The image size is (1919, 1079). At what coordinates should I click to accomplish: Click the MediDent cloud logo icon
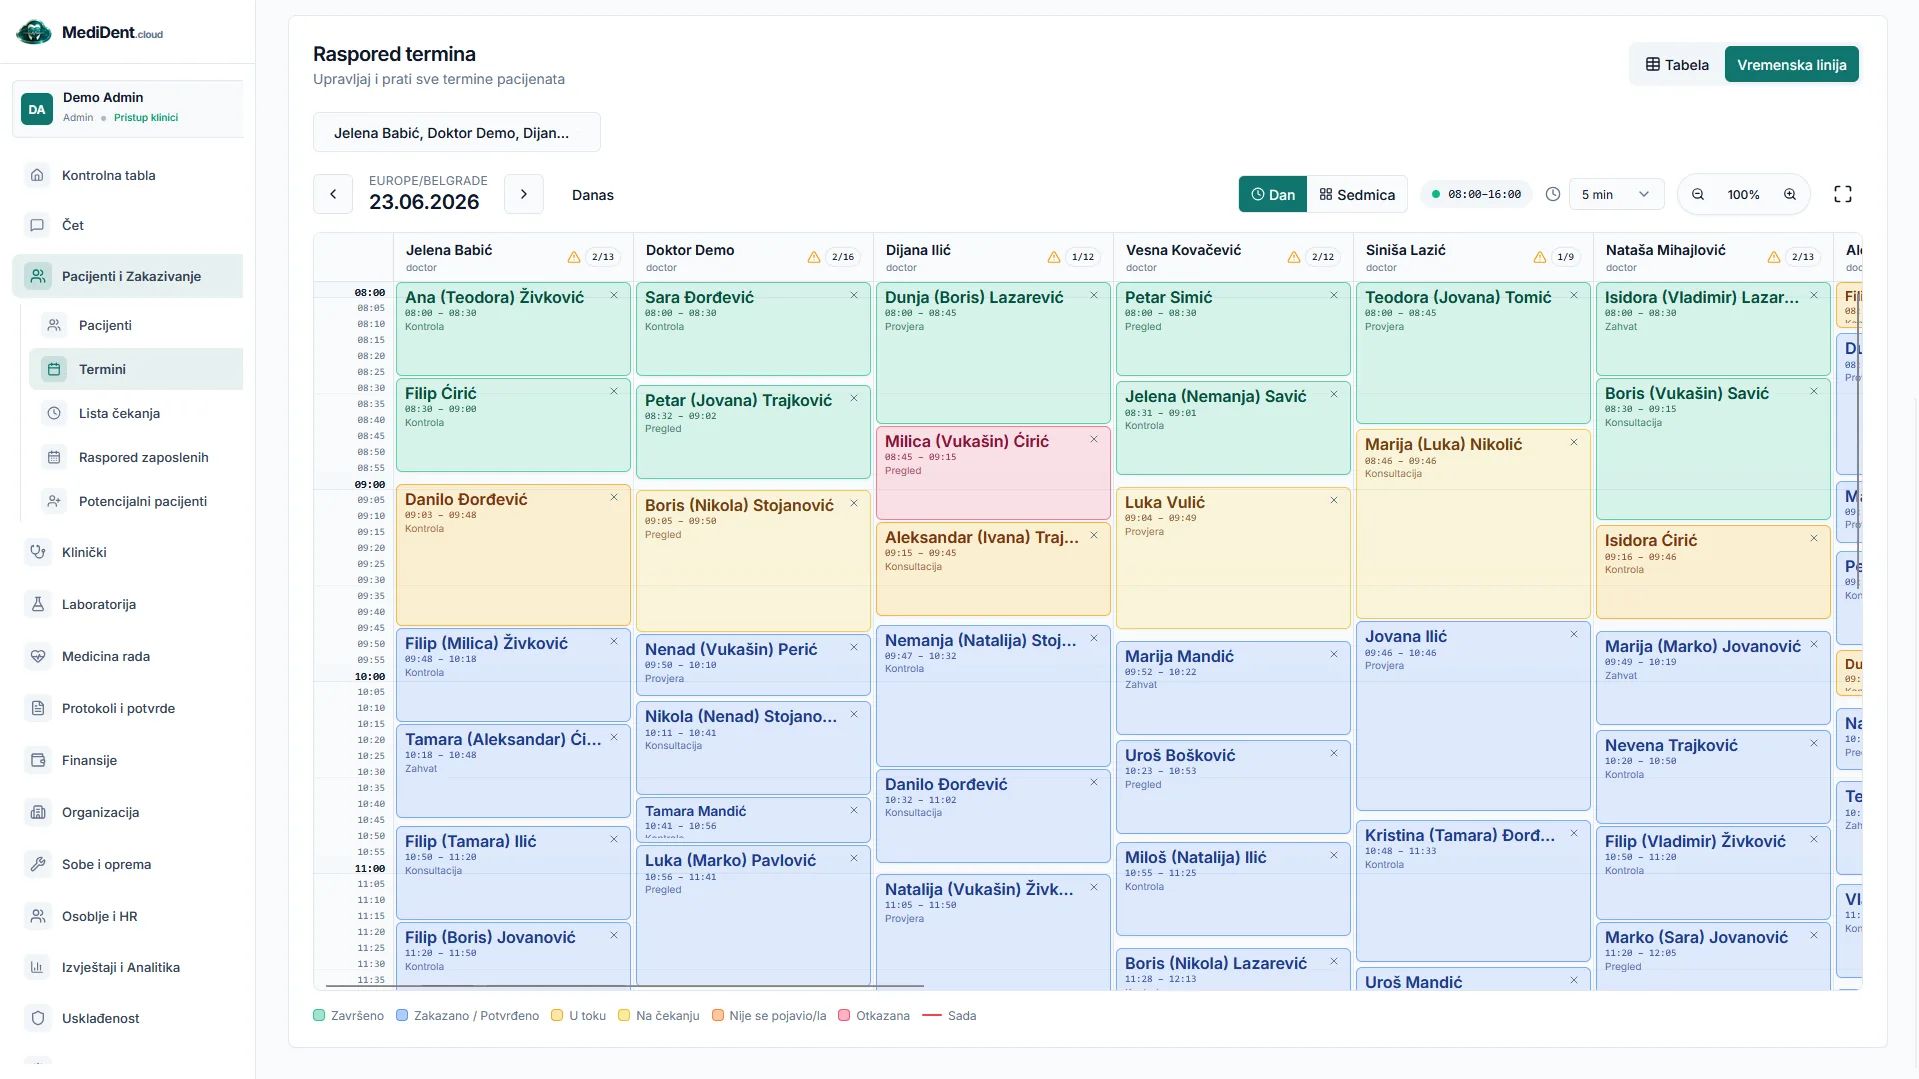[34, 32]
